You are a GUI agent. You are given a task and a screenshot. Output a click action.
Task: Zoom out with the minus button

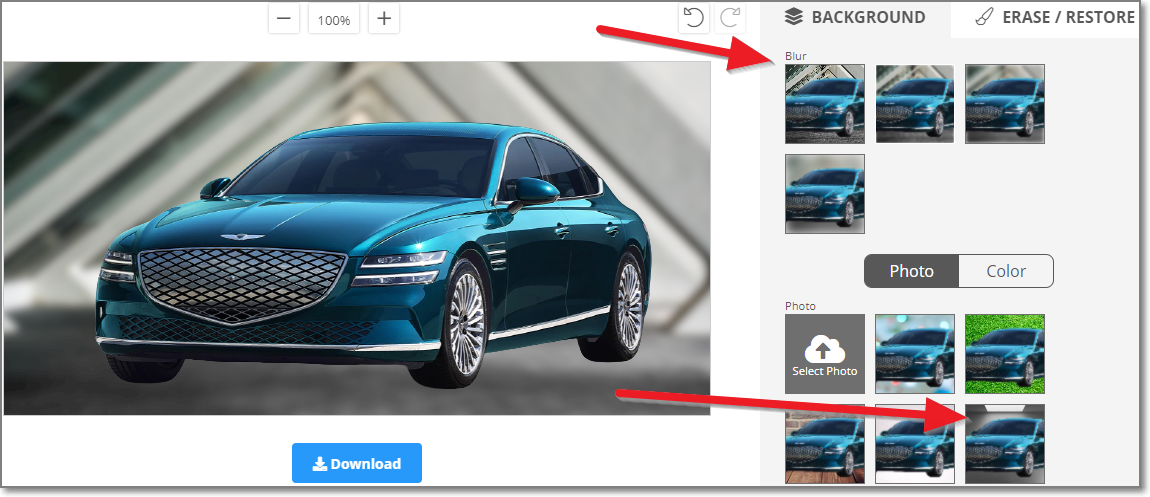(284, 19)
